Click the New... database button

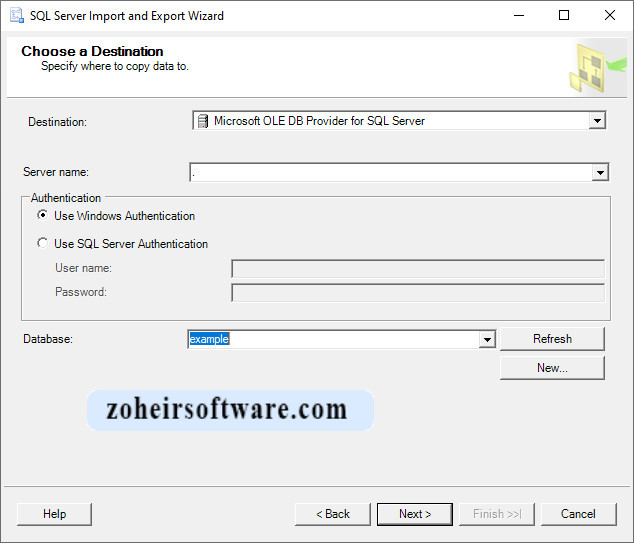click(x=552, y=368)
